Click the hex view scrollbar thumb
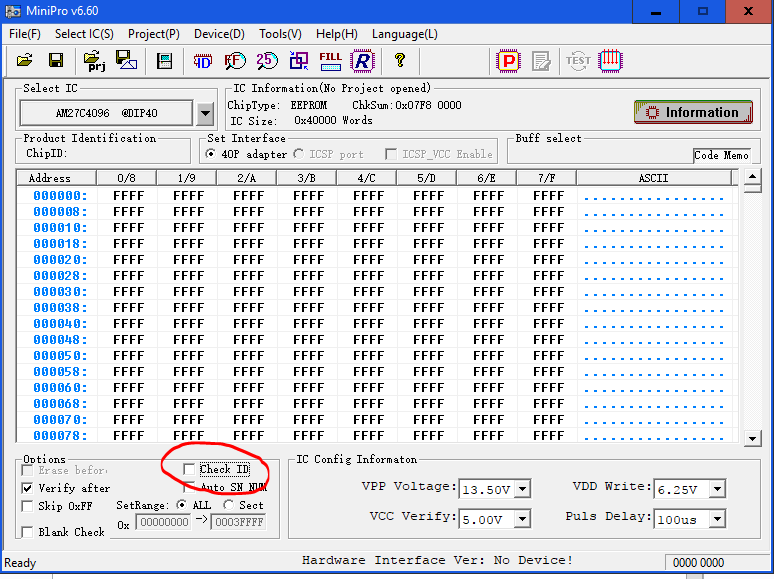The image size is (774, 579). [752, 189]
